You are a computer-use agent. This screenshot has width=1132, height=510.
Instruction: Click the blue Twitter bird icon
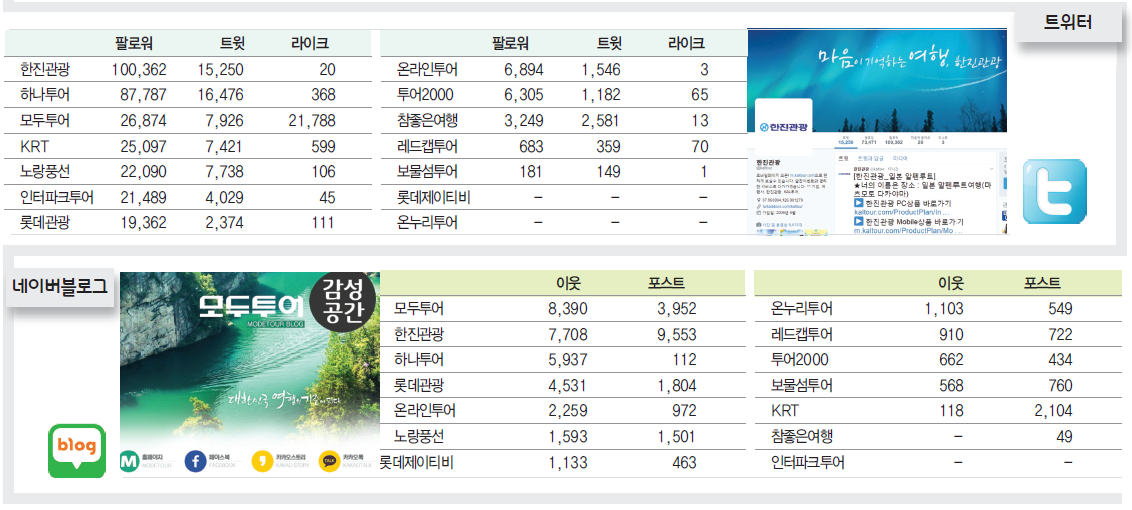click(1054, 191)
